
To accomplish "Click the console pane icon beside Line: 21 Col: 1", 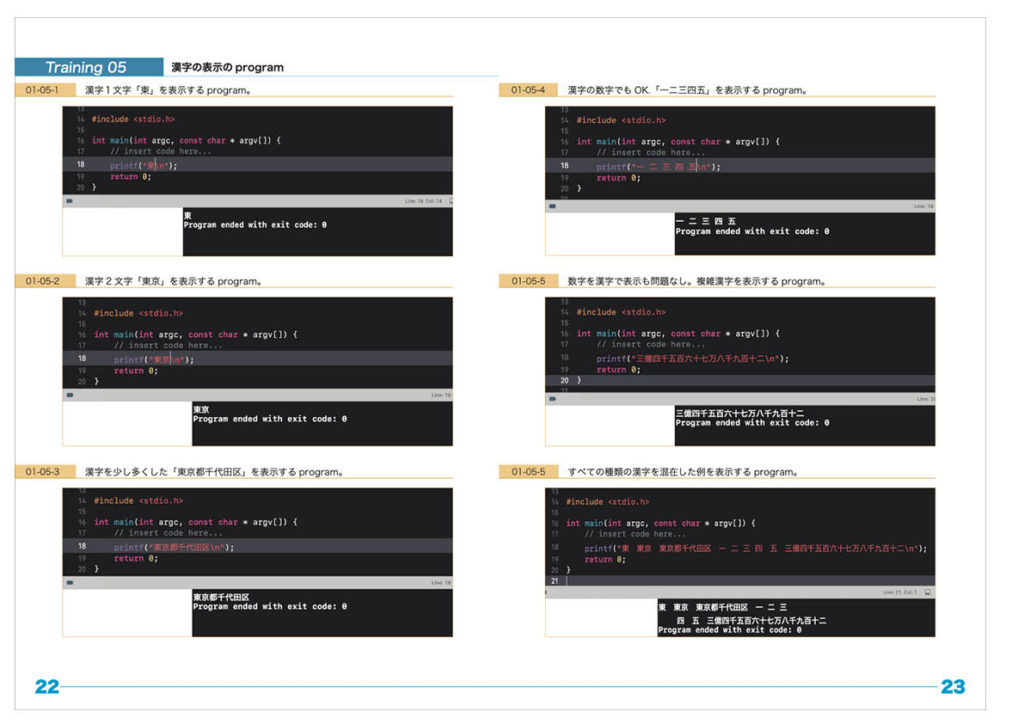I will (x=928, y=592).
